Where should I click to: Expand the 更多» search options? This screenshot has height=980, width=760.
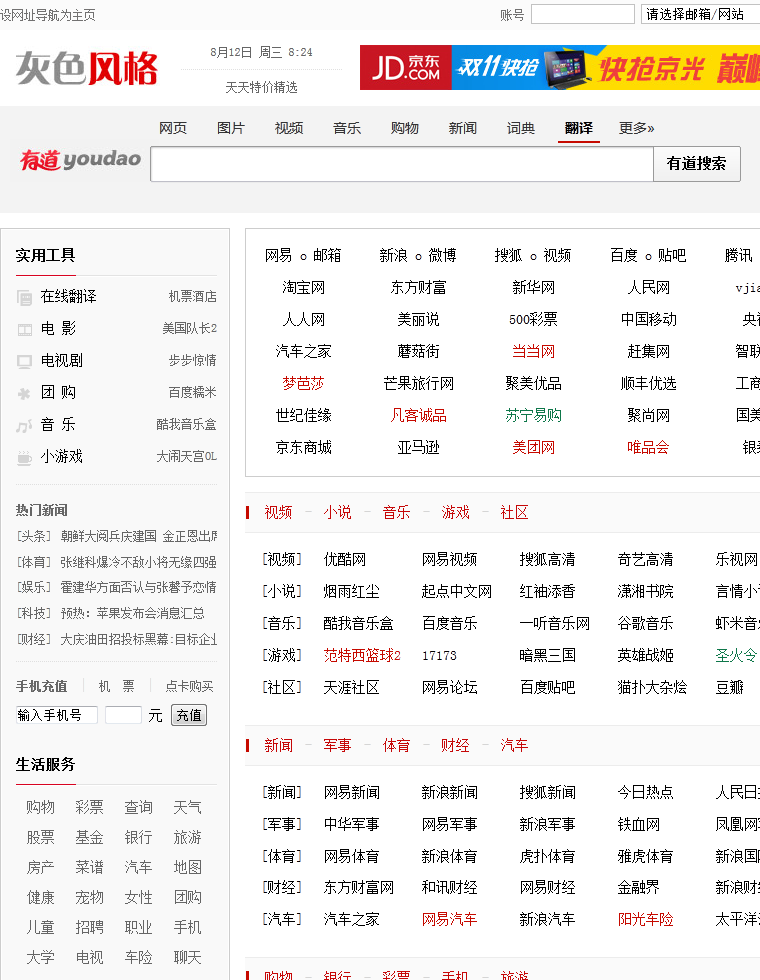point(636,128)
